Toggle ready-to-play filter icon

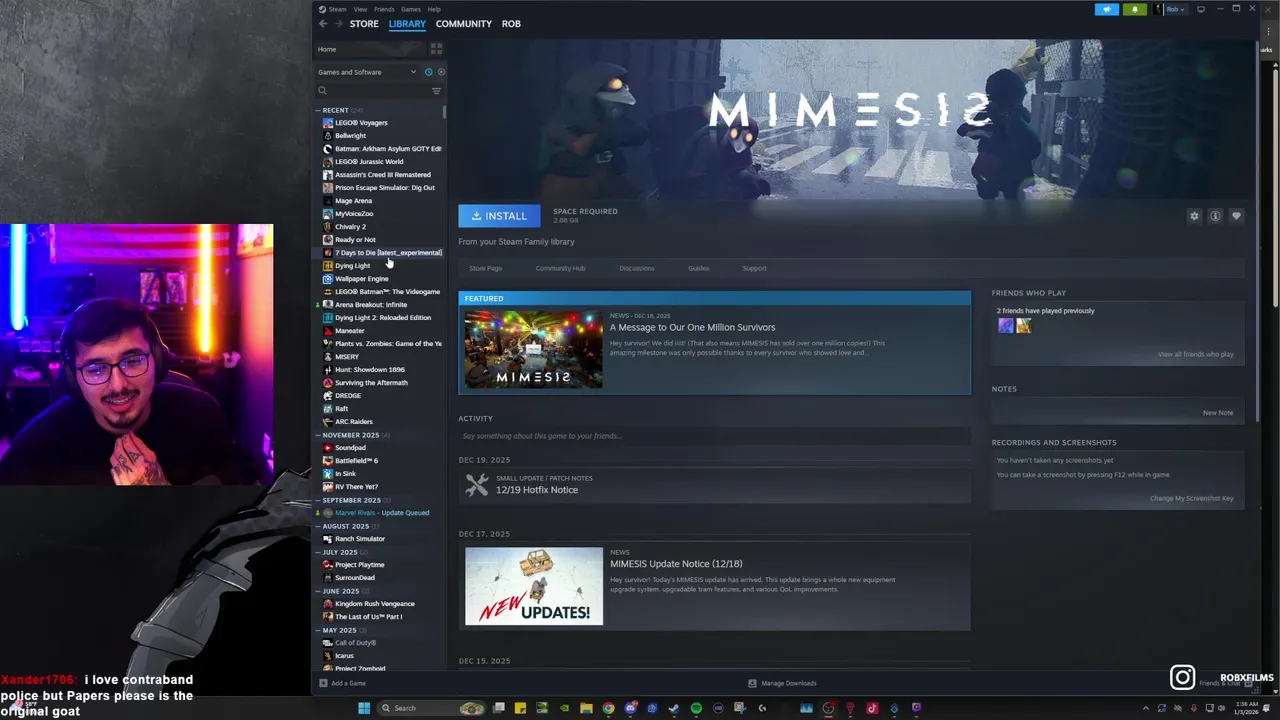click(x=441, y=72)
